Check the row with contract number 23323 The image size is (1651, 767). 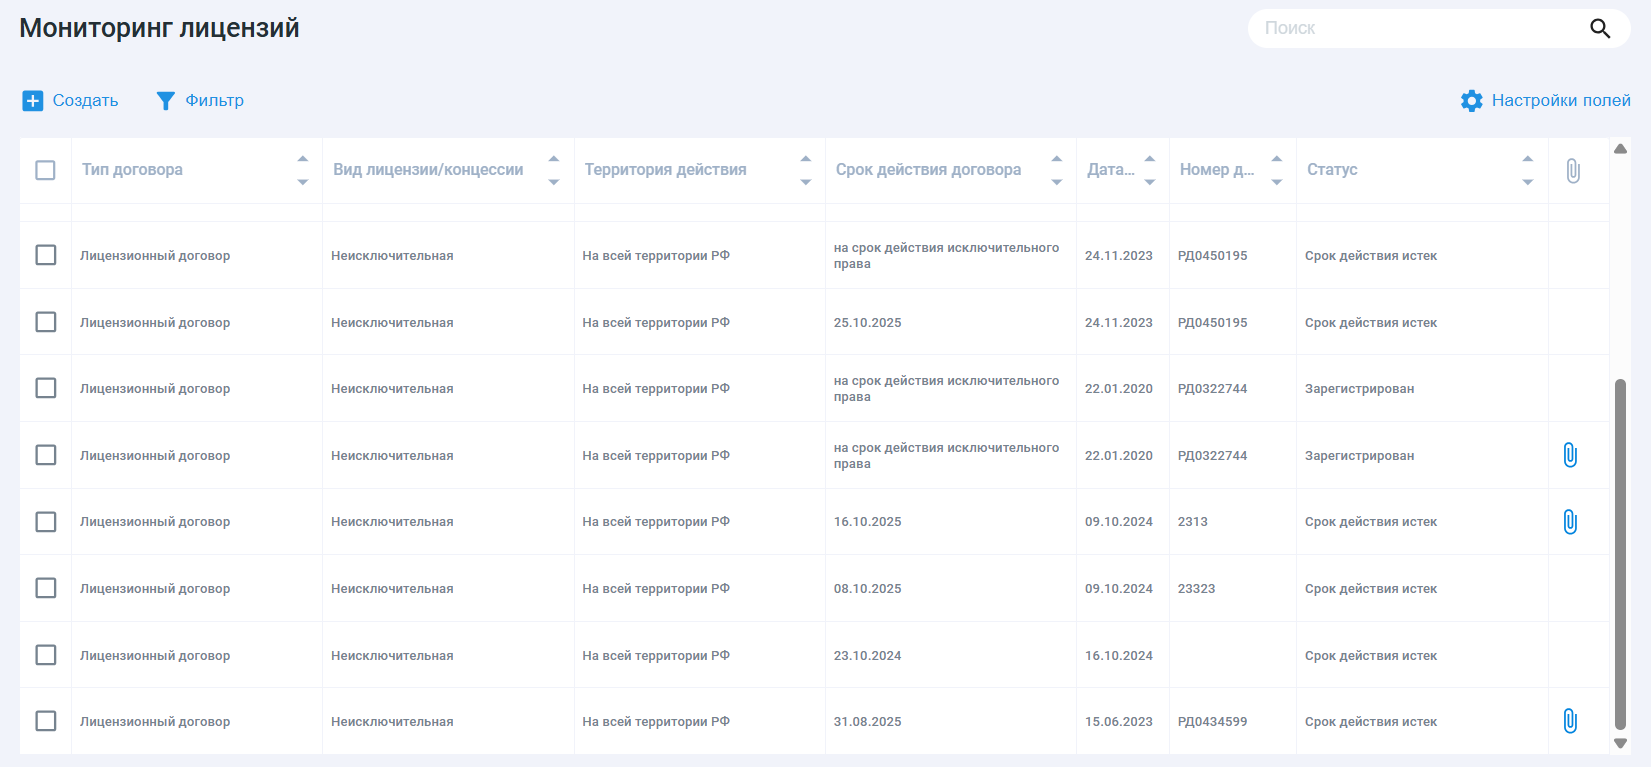click(46, 588)
